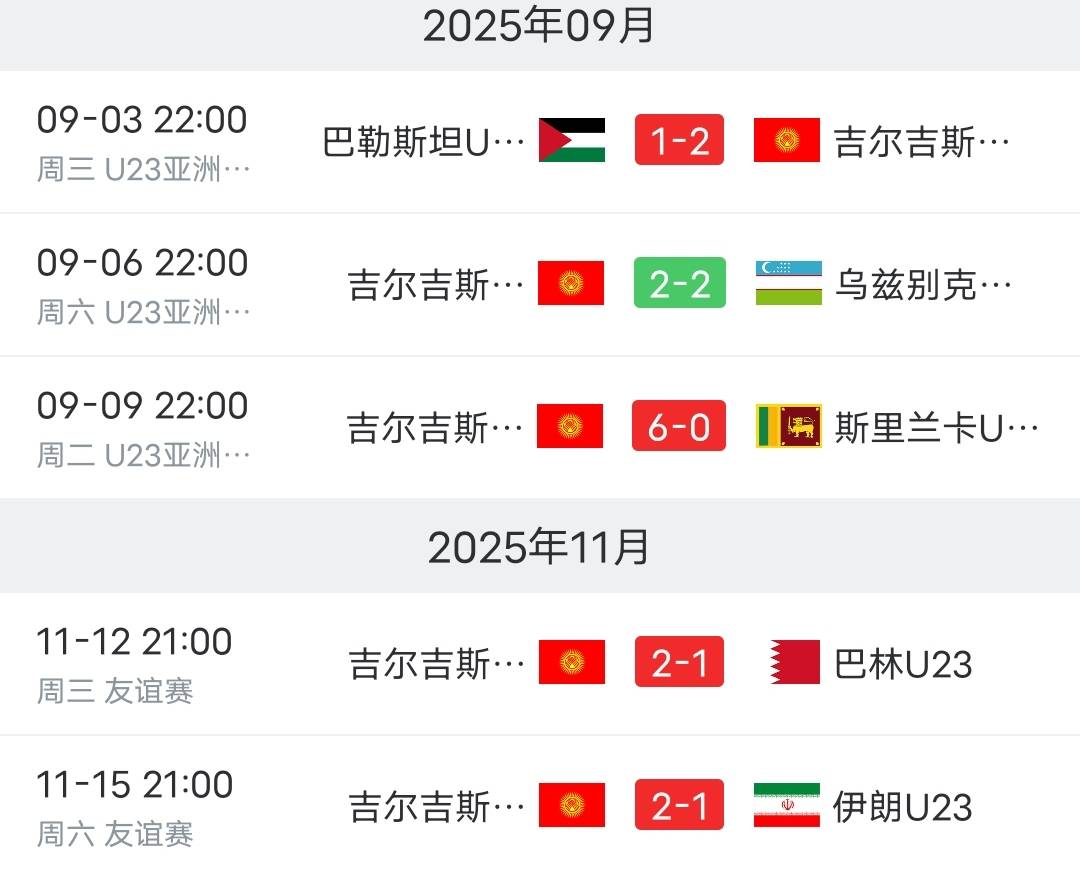This screenshot has width=1080, height=870.
Task: Open the 6-0 score badge
Action: [679, 426]
